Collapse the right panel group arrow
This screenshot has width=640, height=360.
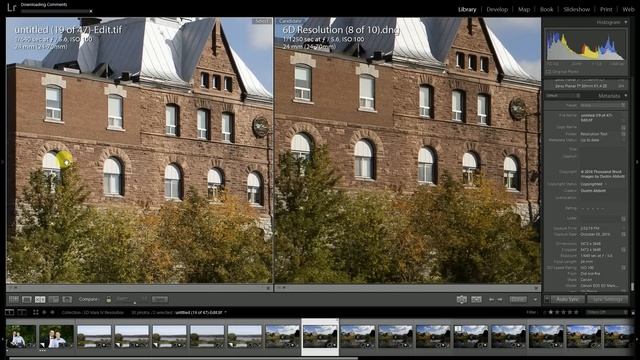coord(637,162)
